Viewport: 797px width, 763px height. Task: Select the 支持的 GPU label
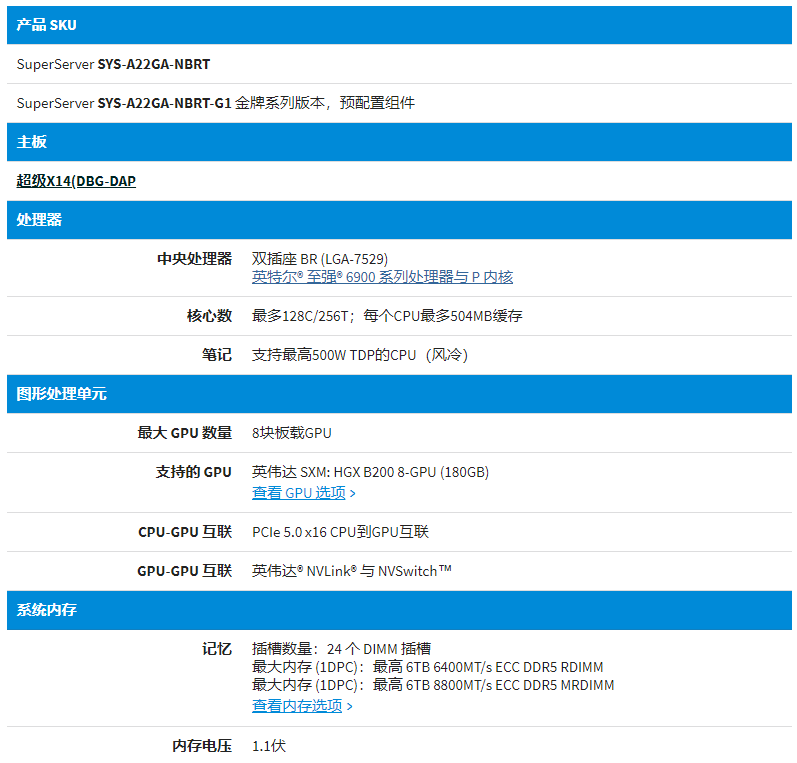click(194, 472)
